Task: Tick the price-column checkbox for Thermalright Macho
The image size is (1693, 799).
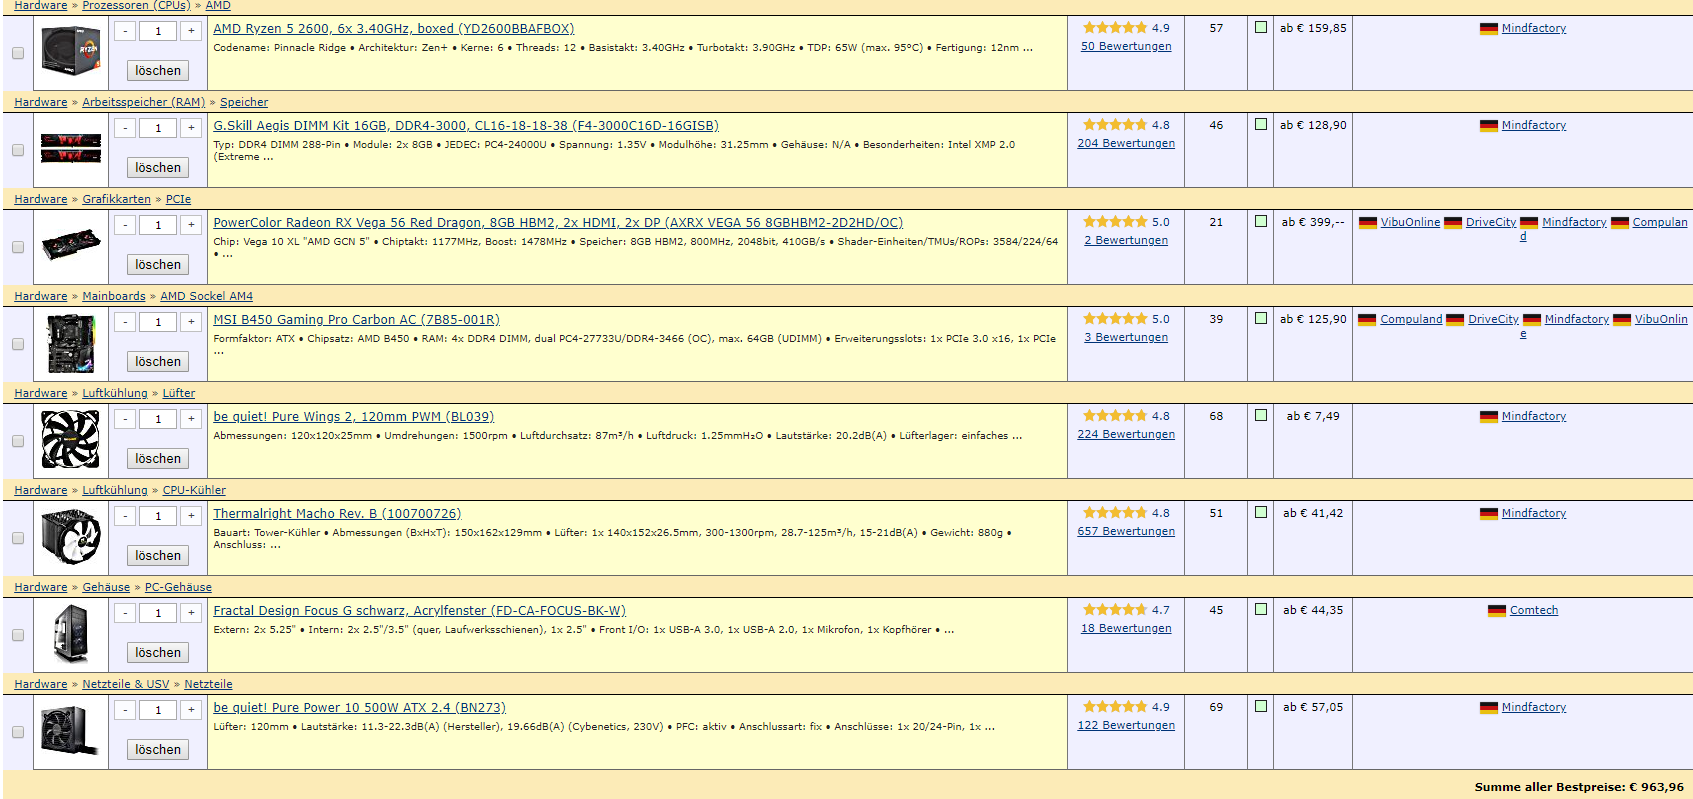Action: pyautogui.click(x=1261, y=512)
